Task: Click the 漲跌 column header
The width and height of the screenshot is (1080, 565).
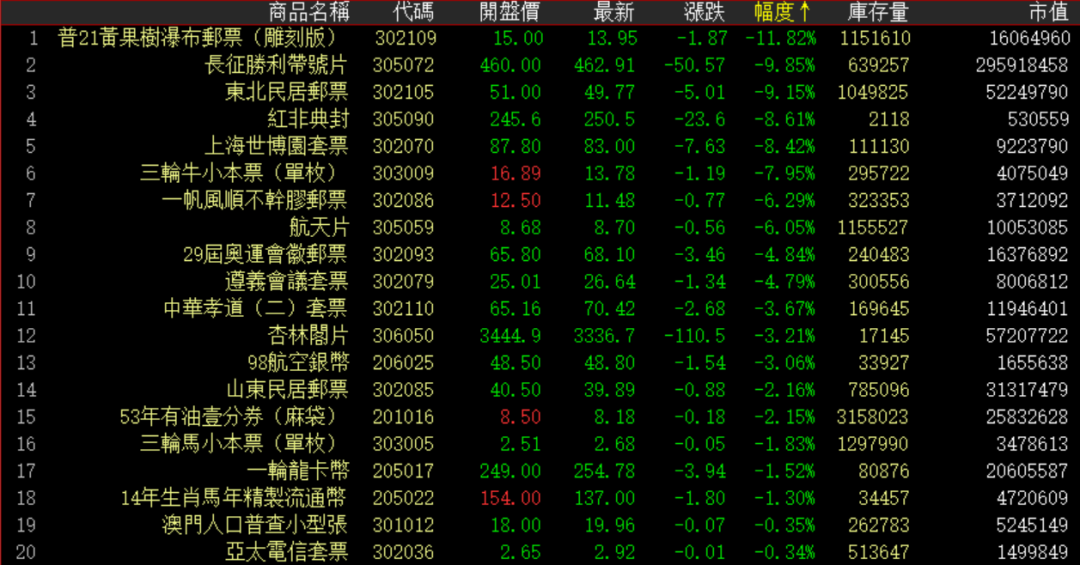Action: coord(704,12)
